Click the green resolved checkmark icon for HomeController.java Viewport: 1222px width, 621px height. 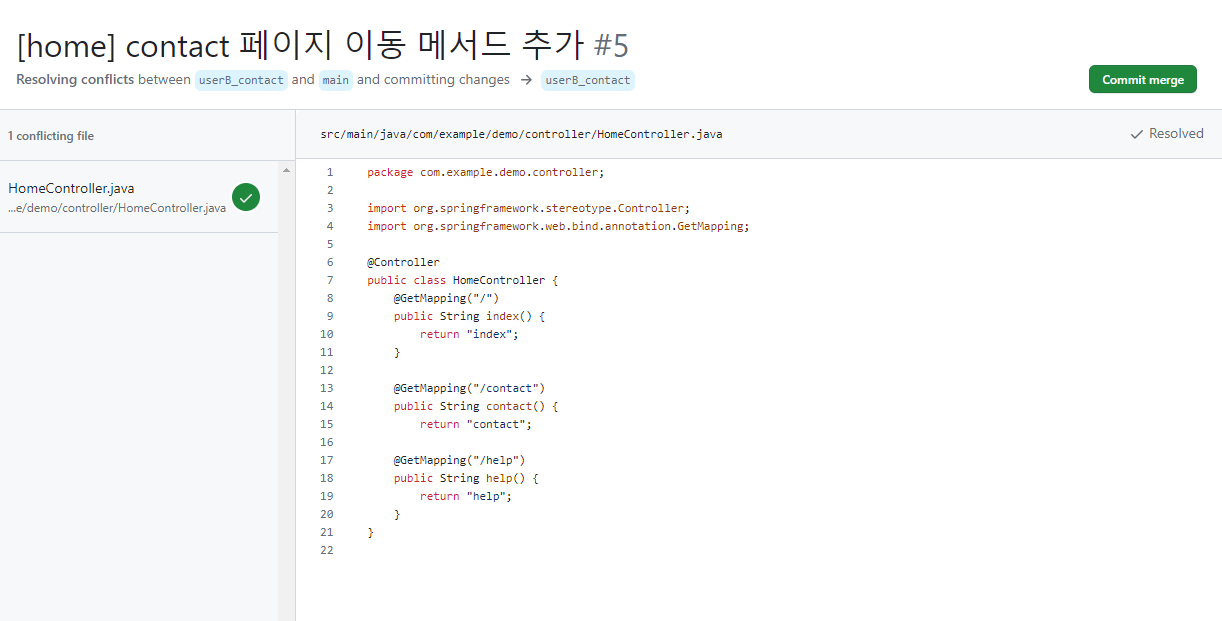(246, 197)
